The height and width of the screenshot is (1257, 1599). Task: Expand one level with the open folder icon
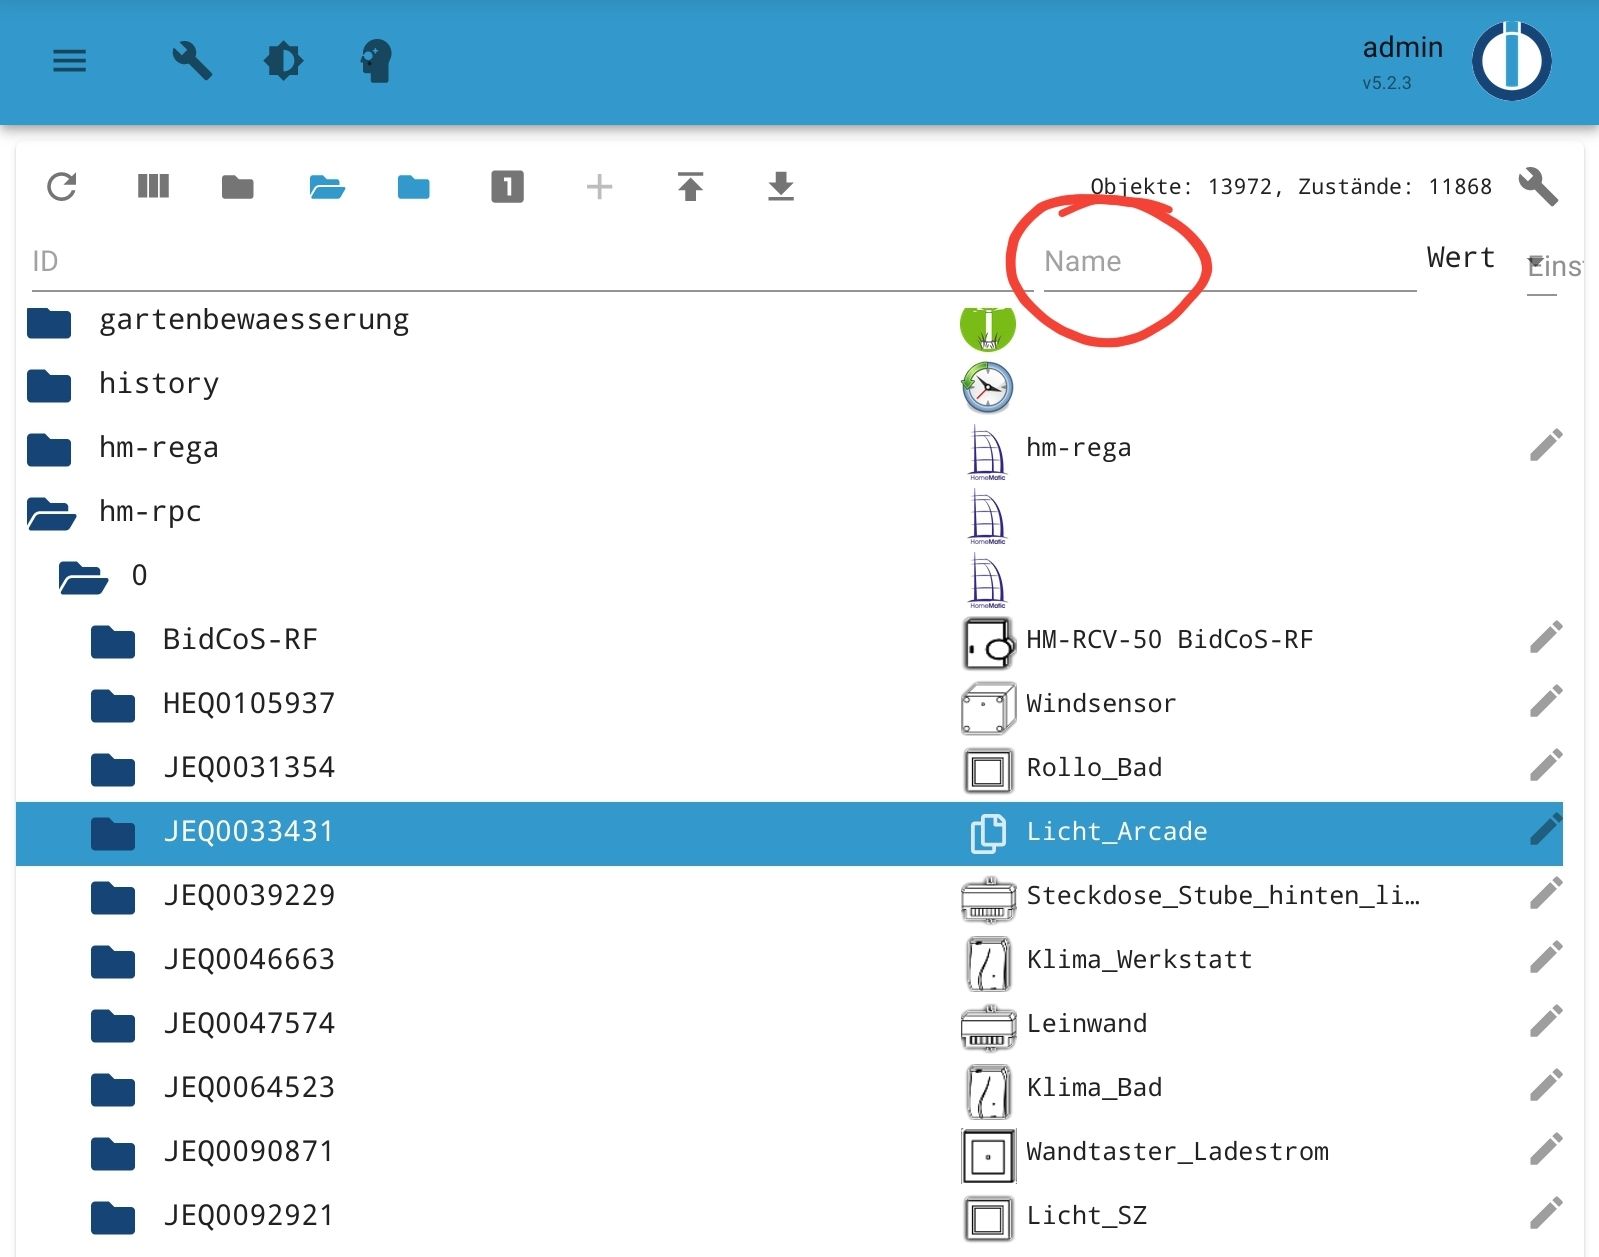[x=327, y=187]
